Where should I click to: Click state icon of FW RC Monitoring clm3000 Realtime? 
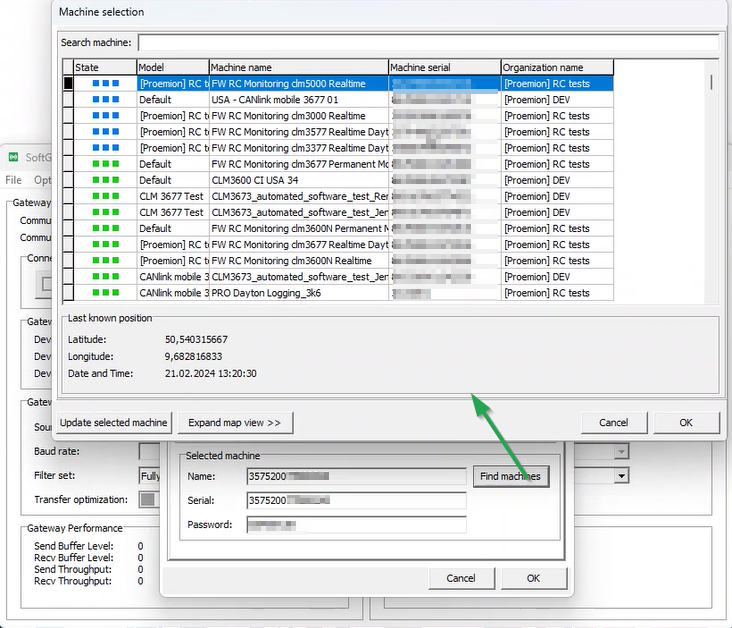pos(106,116)
